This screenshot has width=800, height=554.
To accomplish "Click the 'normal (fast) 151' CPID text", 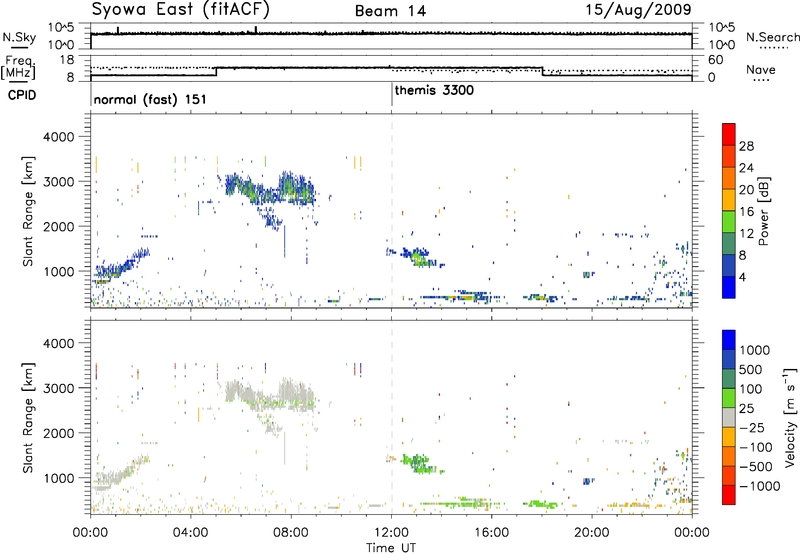I will tap(150, 99).
